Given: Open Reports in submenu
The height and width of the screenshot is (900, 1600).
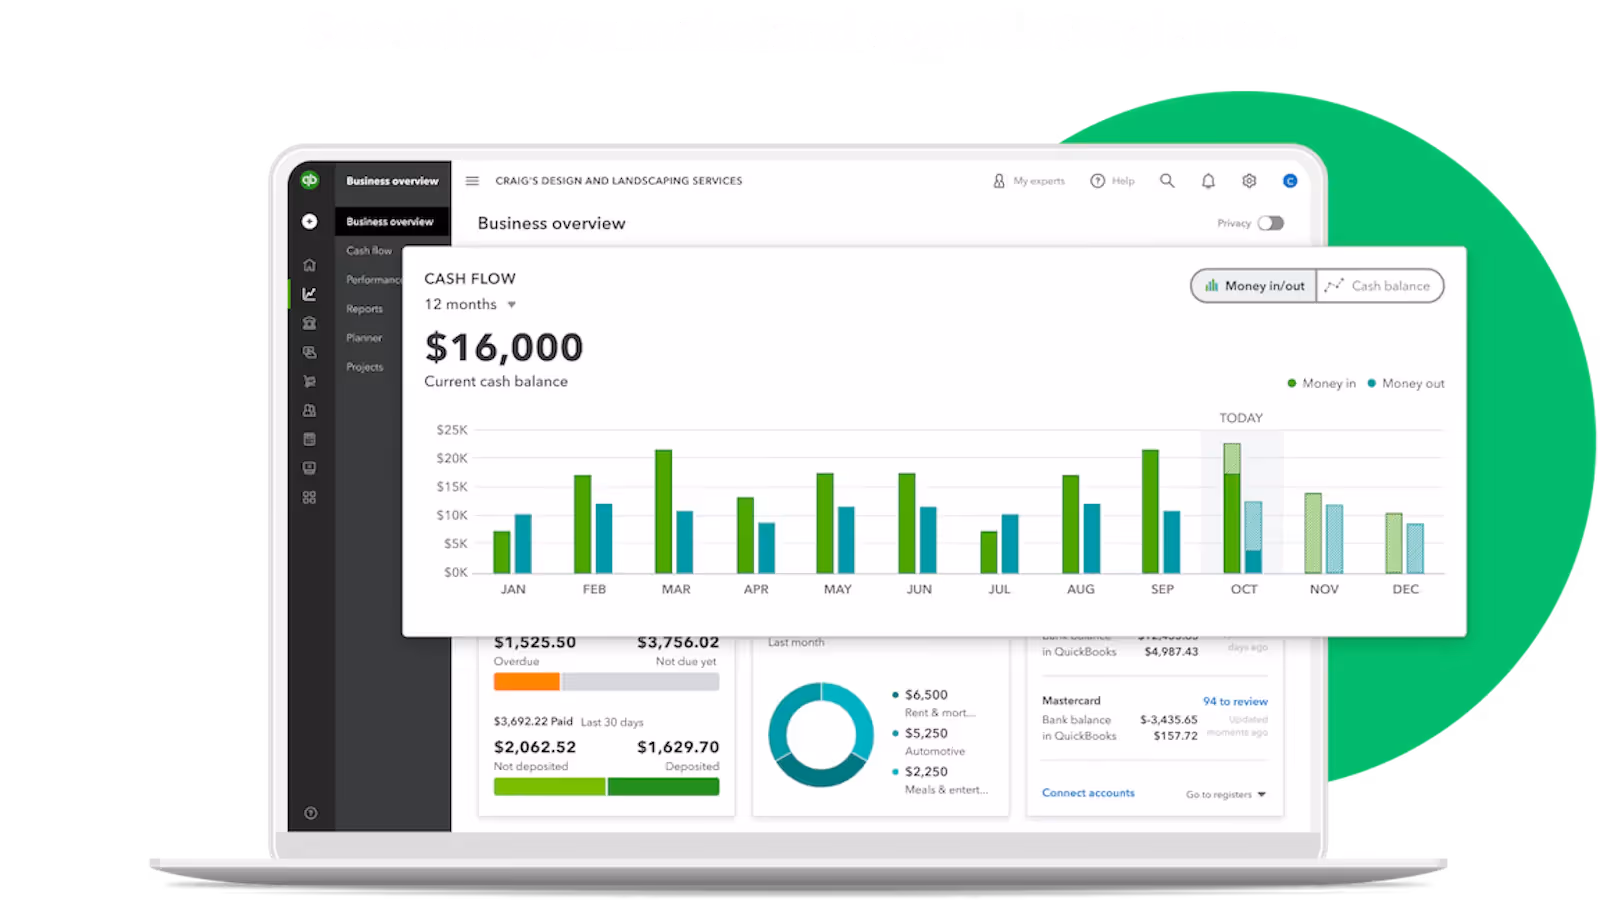Looking at the screenshot, I should (365, 309).
